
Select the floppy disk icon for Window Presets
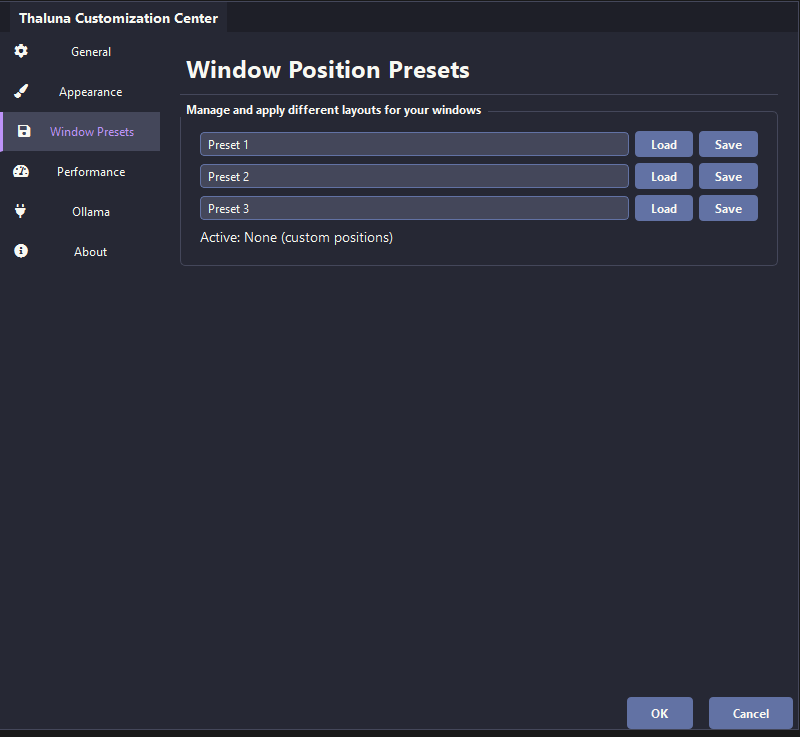coord(21,131)
